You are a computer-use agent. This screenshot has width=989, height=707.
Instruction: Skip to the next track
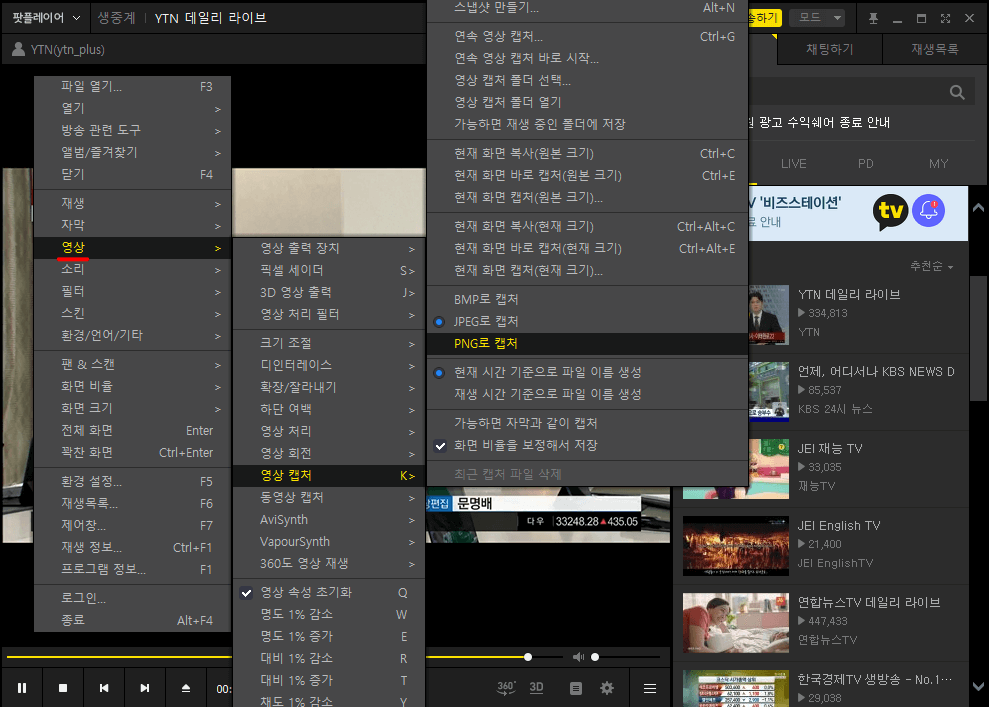coord(145,688)
